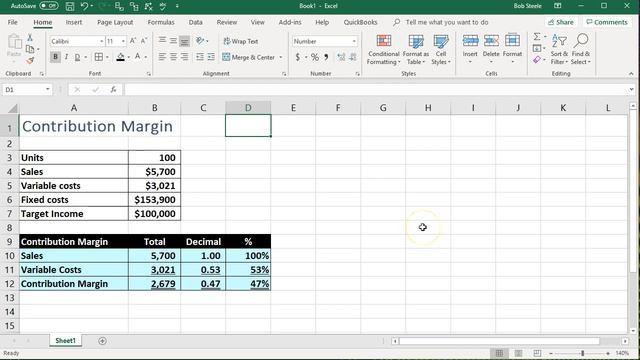Open Conditional Formatting menu

383,50
